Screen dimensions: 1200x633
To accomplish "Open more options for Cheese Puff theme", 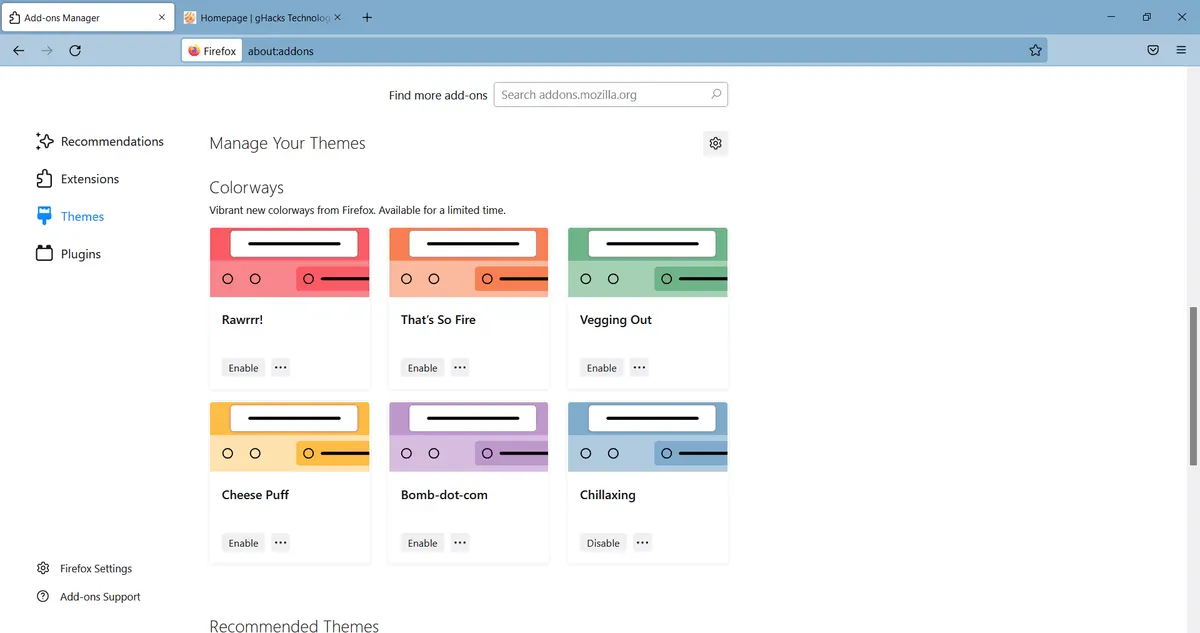I will click(281, 542).
